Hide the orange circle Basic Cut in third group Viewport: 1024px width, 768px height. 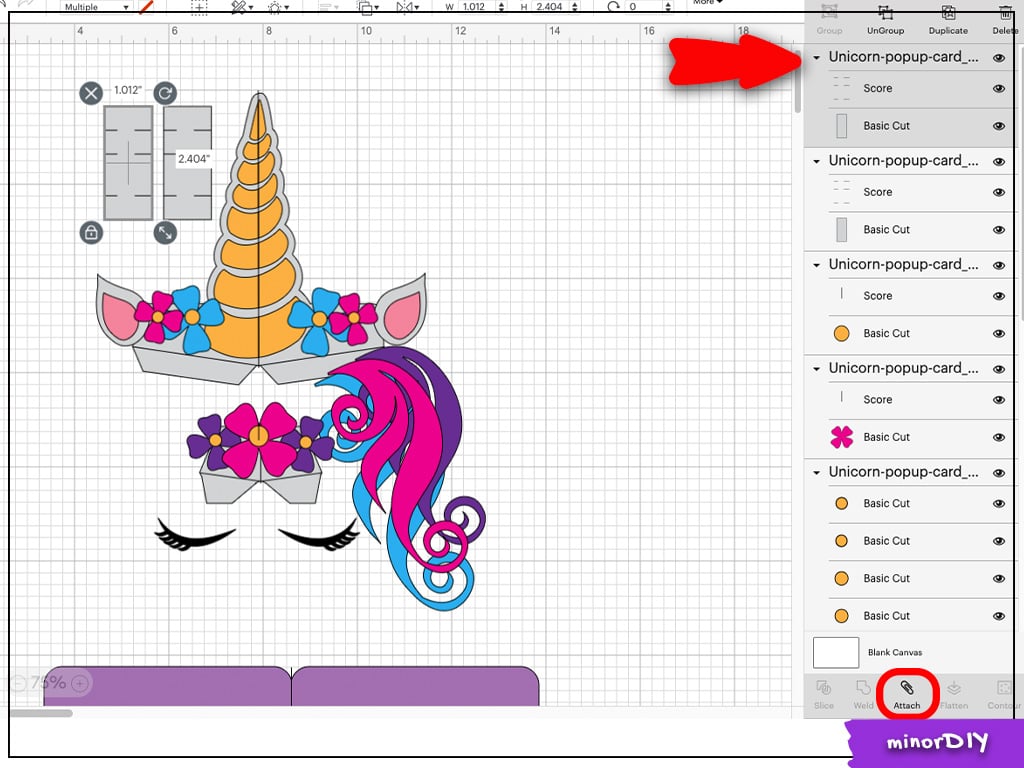pos(999,334)
